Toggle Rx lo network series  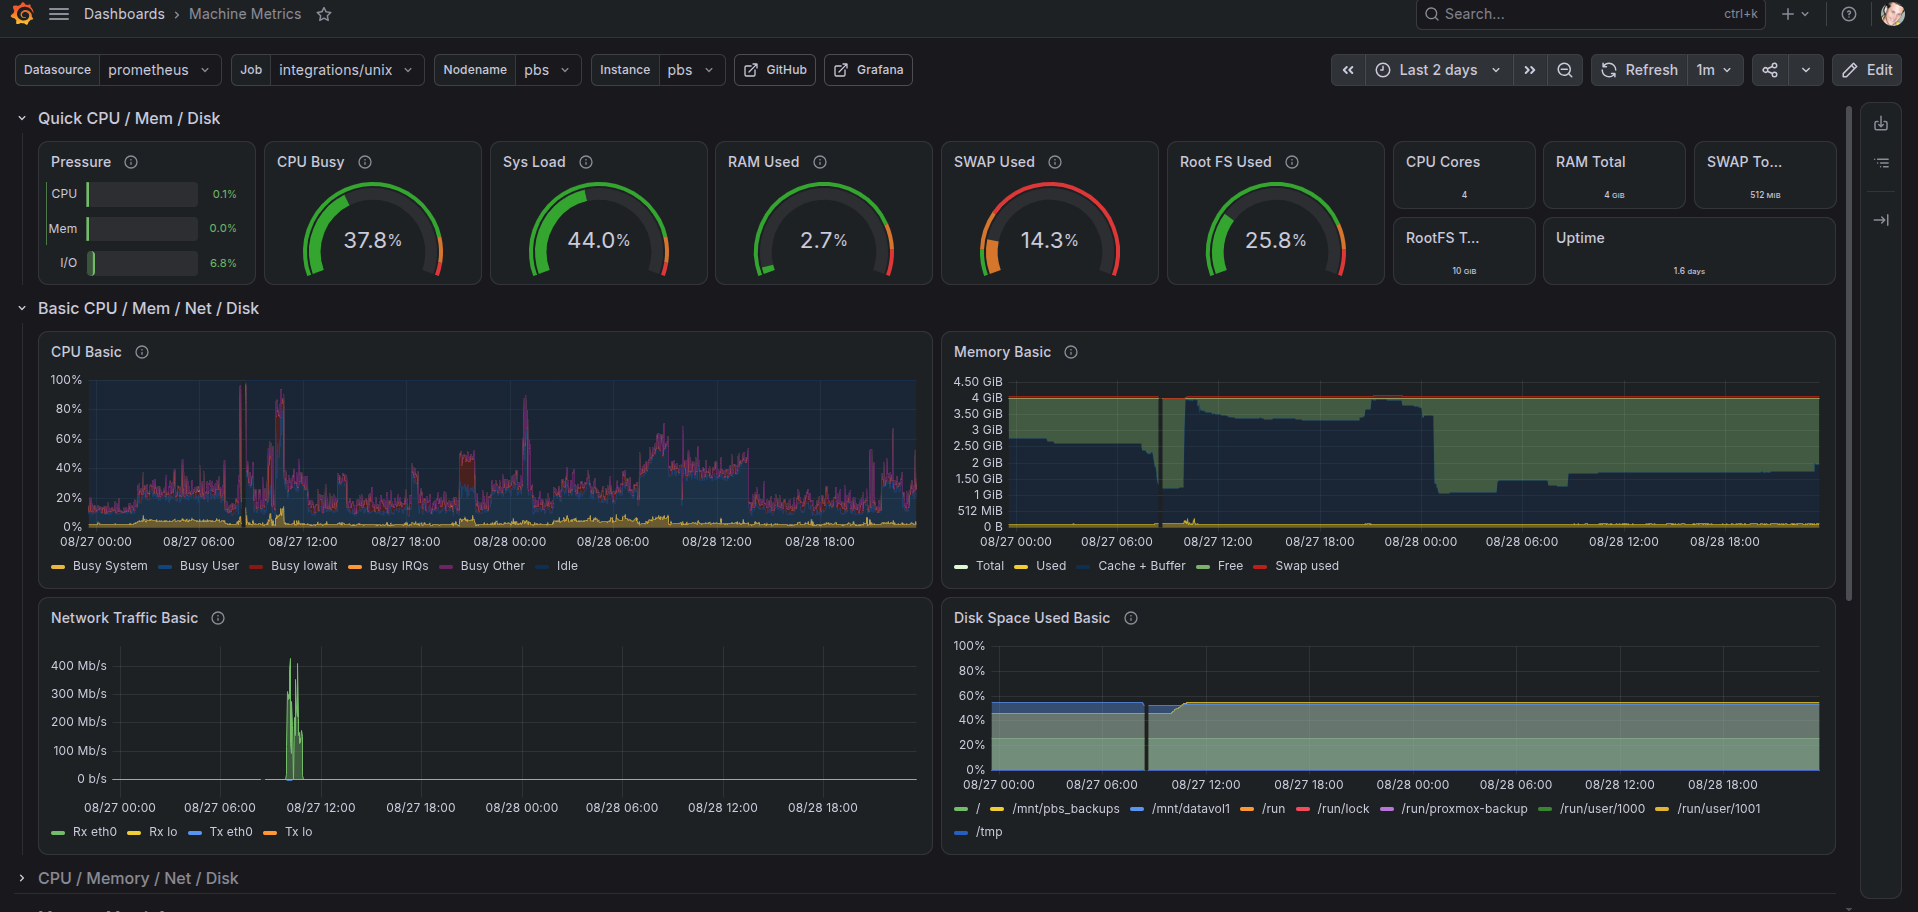coord(163,832)
